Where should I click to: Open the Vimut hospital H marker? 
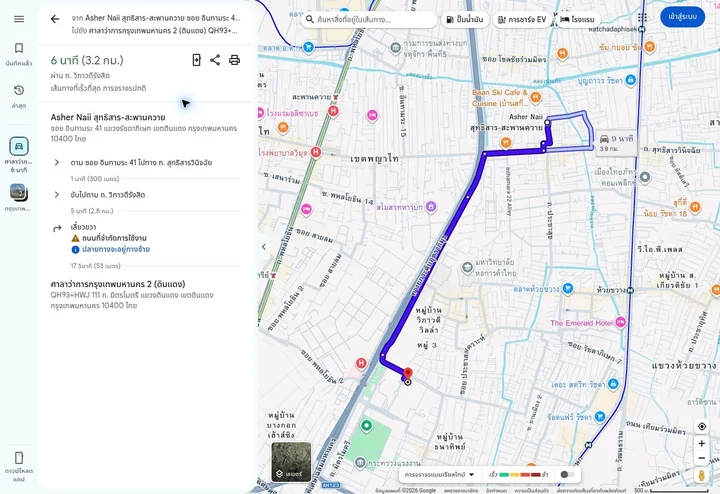point(315,152)
